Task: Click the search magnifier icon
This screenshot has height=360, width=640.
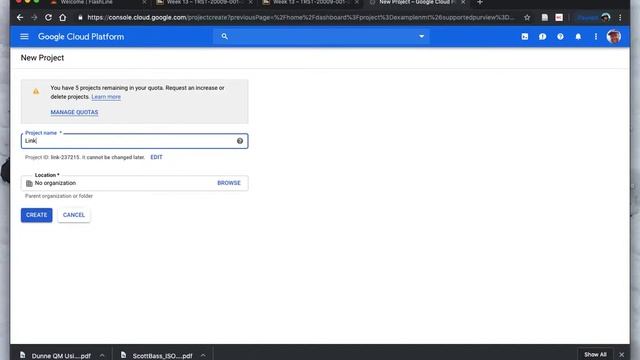Action: tap(224, 36)
